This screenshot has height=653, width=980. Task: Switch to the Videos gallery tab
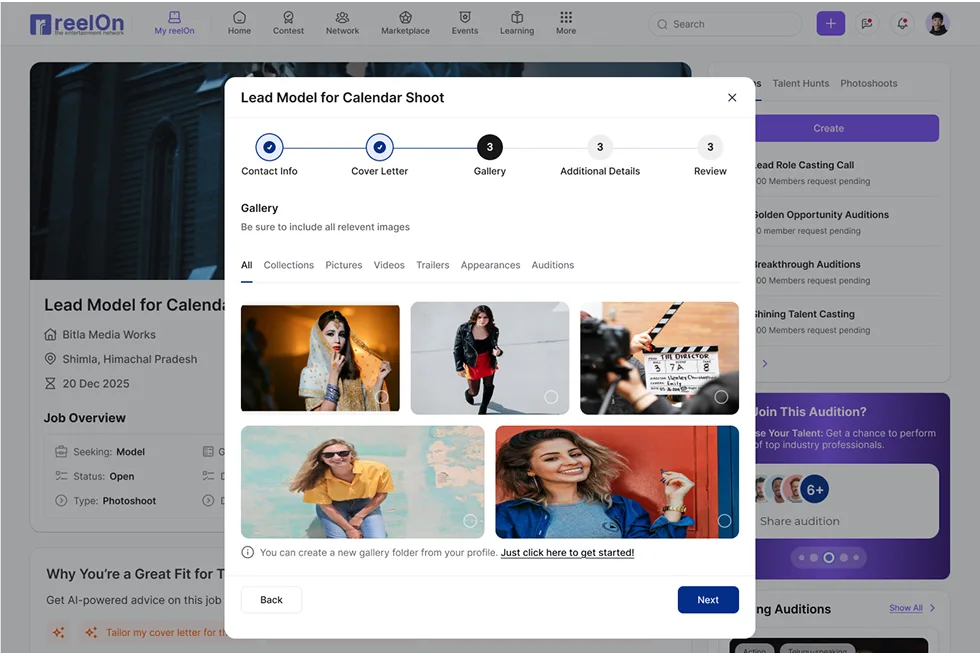click(389, 265)
